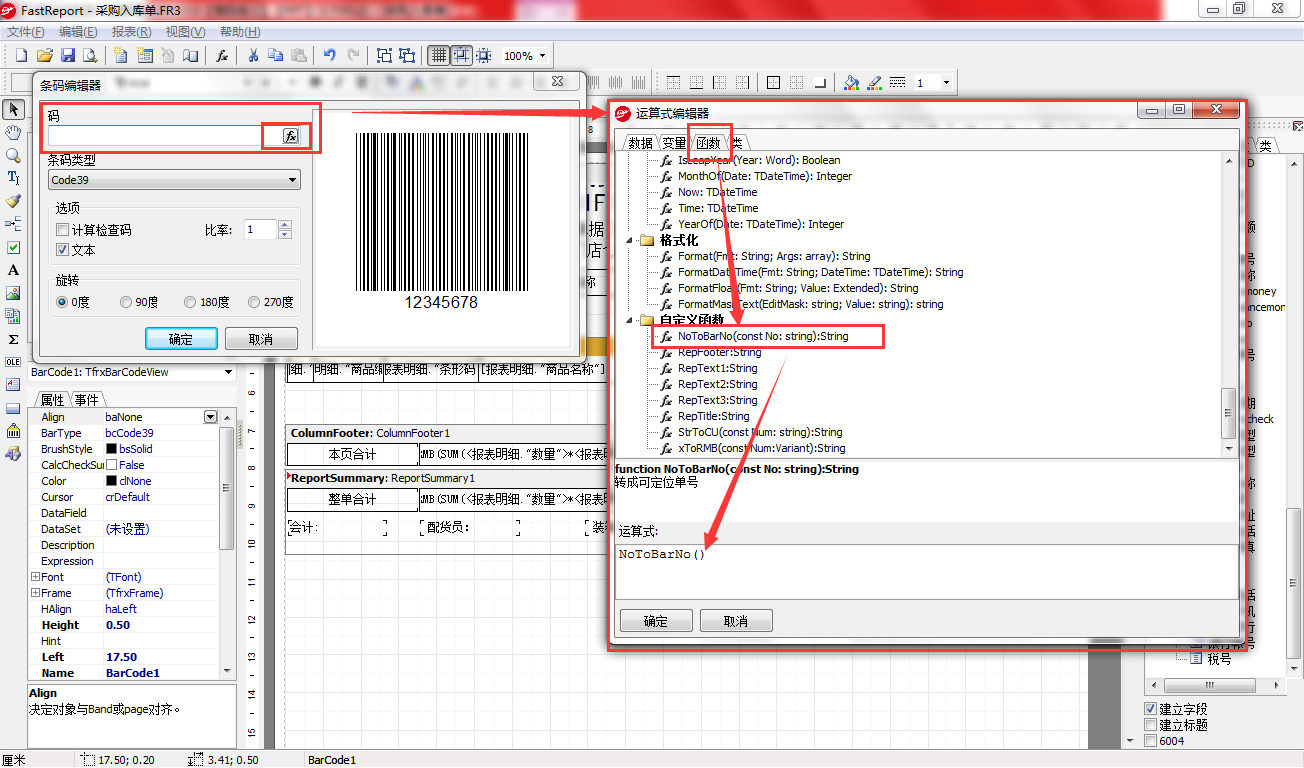The image size is (1304, 768).
Task: Click the Print Preview toolbar icon
Action: click(91, 56)
